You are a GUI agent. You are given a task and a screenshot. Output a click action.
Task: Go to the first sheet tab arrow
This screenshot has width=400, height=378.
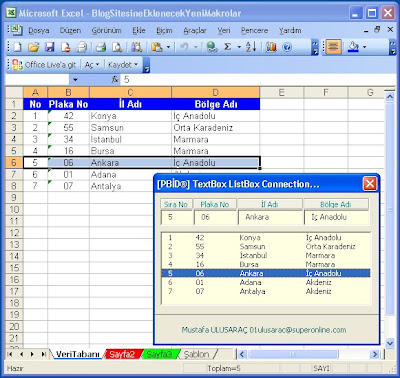10,354
